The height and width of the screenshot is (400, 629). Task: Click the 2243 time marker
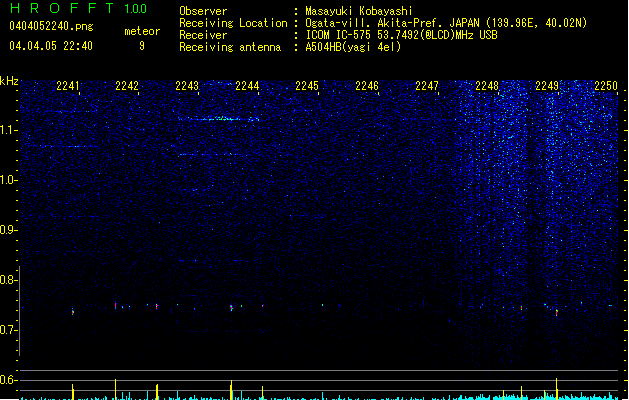(187, 86)
